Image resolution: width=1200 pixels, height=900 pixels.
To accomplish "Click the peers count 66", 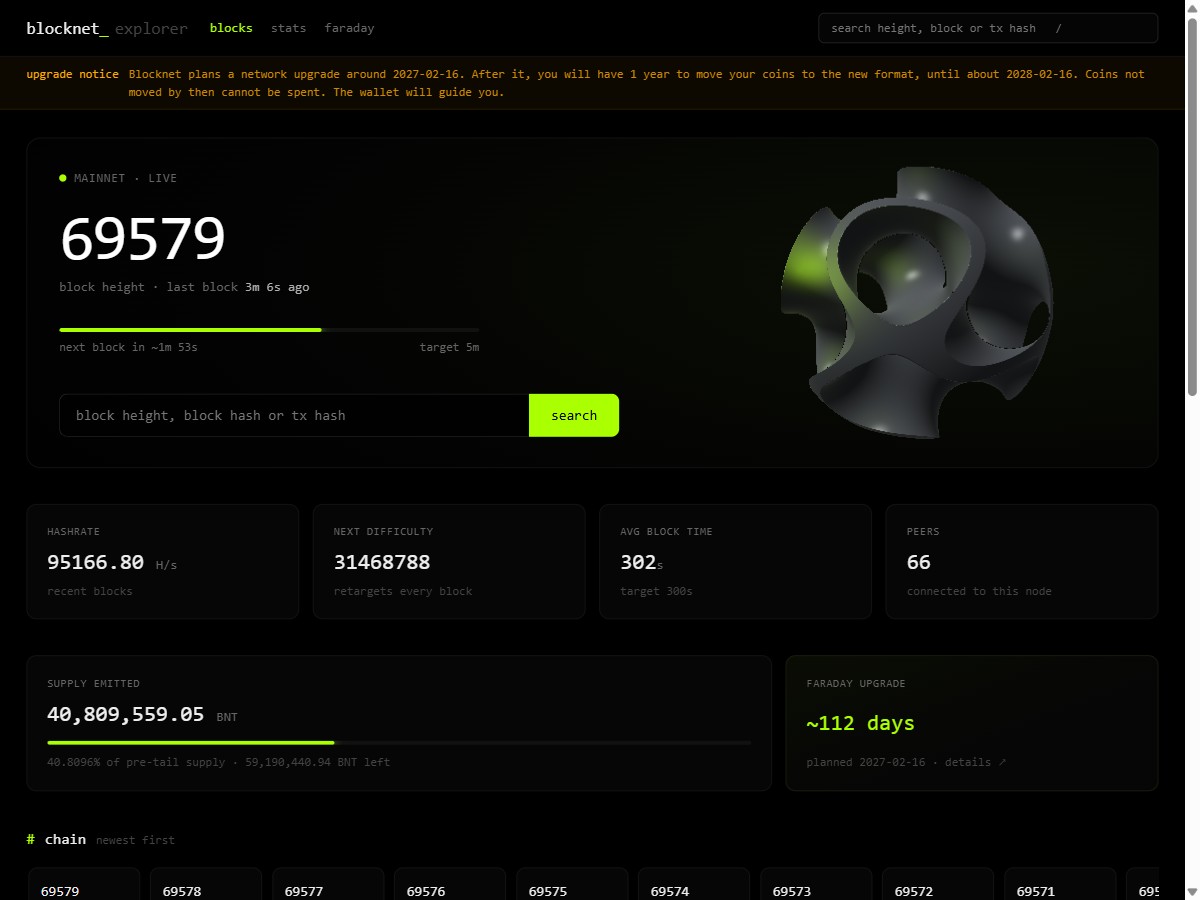I will [919, 562].
